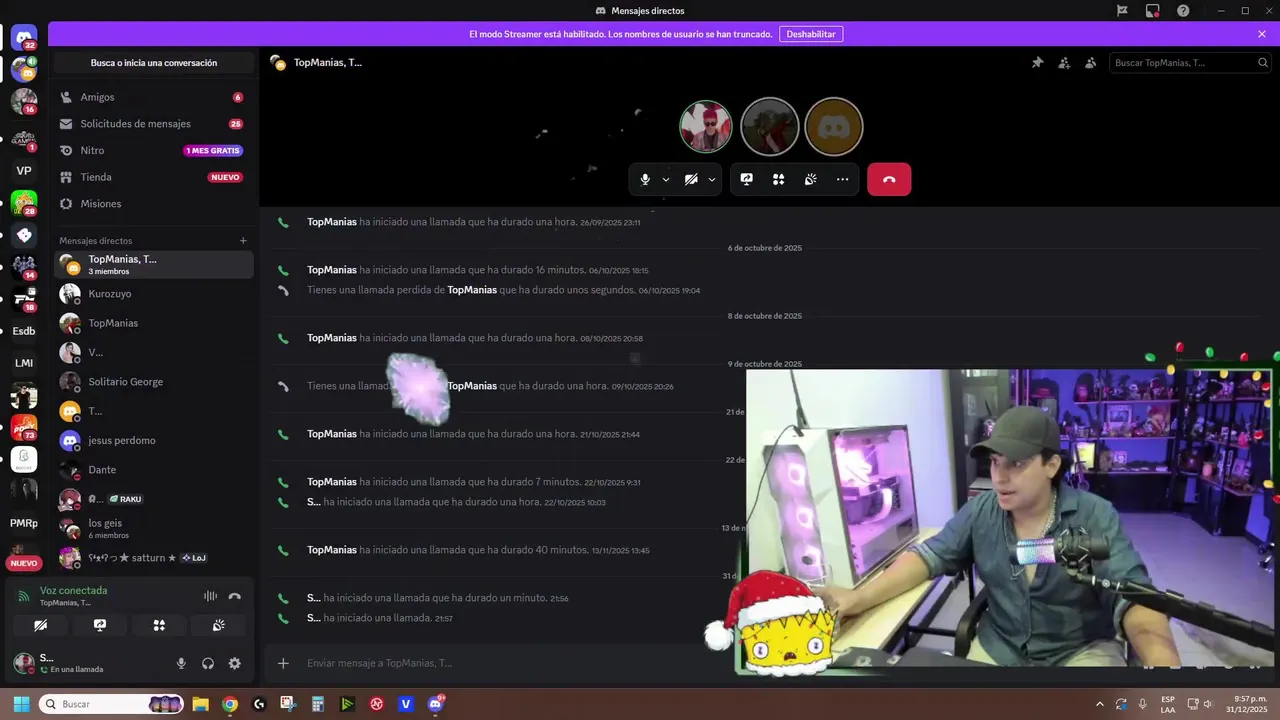This screenshot has height=720, width=1280.
Task: Open pinned messages pin icon
Action: (x=1037, y=62)
